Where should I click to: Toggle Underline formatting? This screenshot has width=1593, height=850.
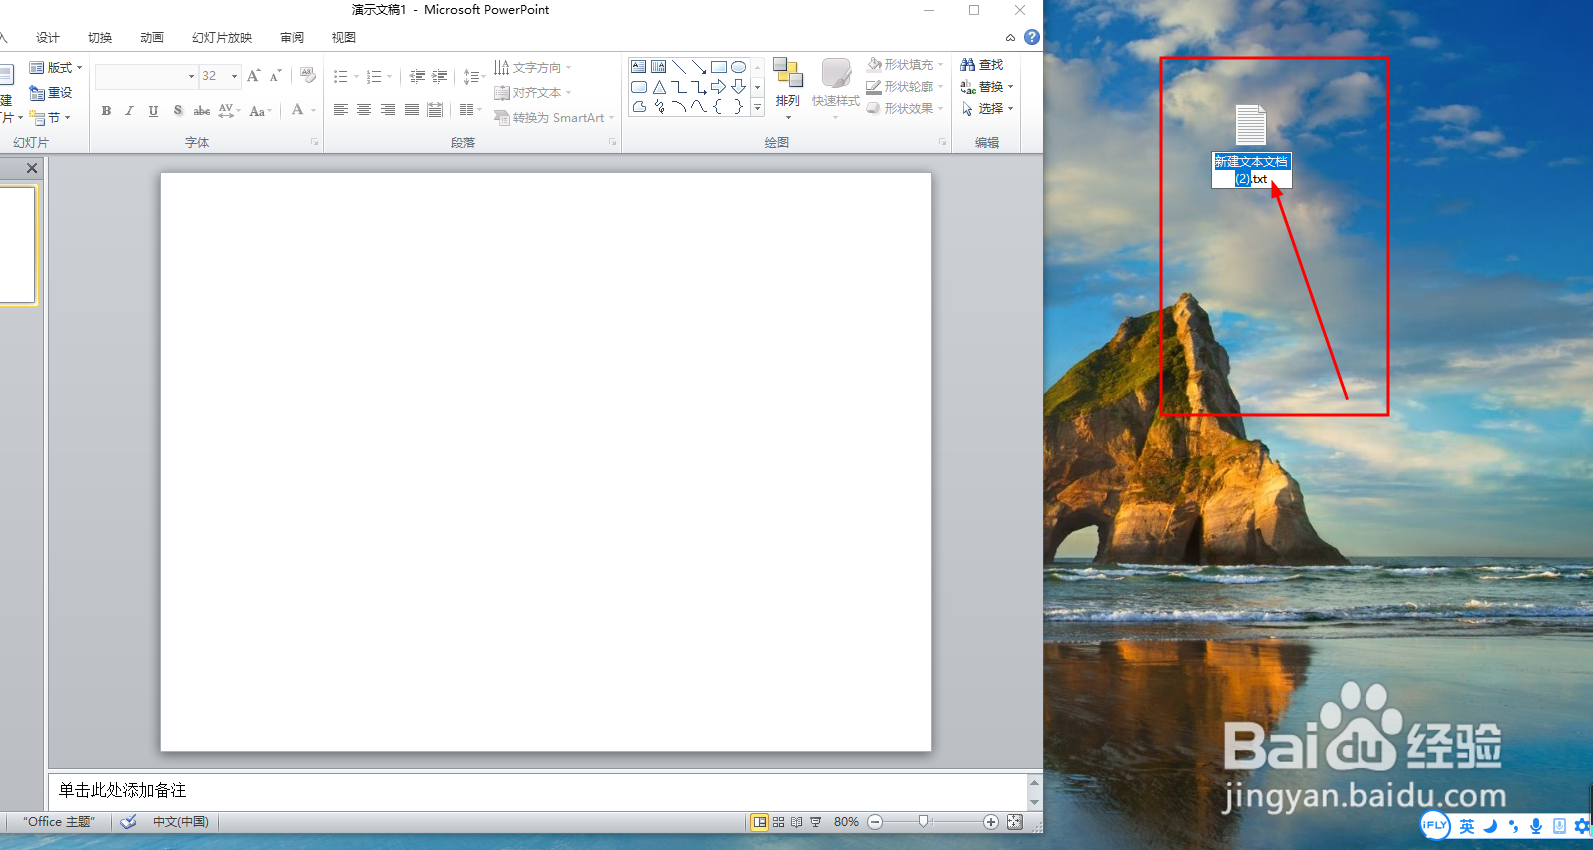pyautogui.click(x=153, y=111)
